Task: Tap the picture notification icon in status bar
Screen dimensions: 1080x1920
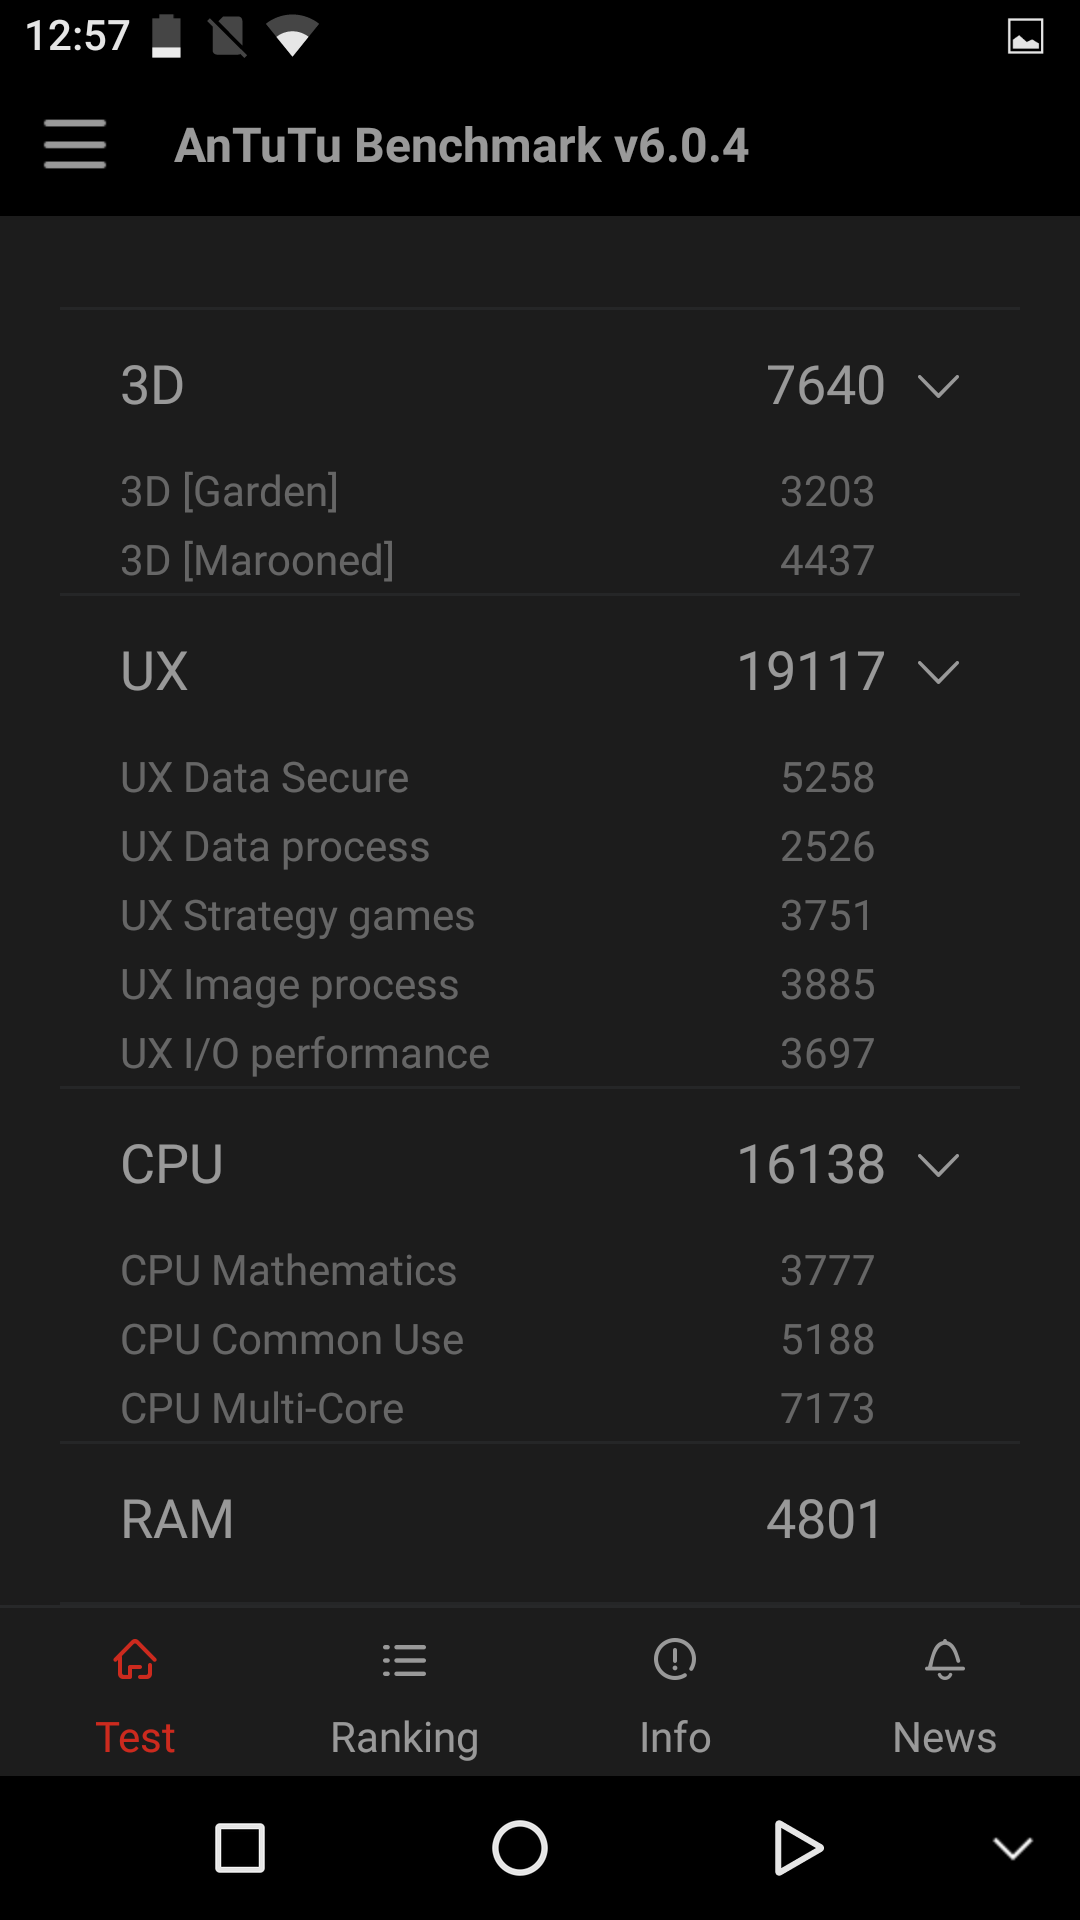Action: tap(1025, 36)
